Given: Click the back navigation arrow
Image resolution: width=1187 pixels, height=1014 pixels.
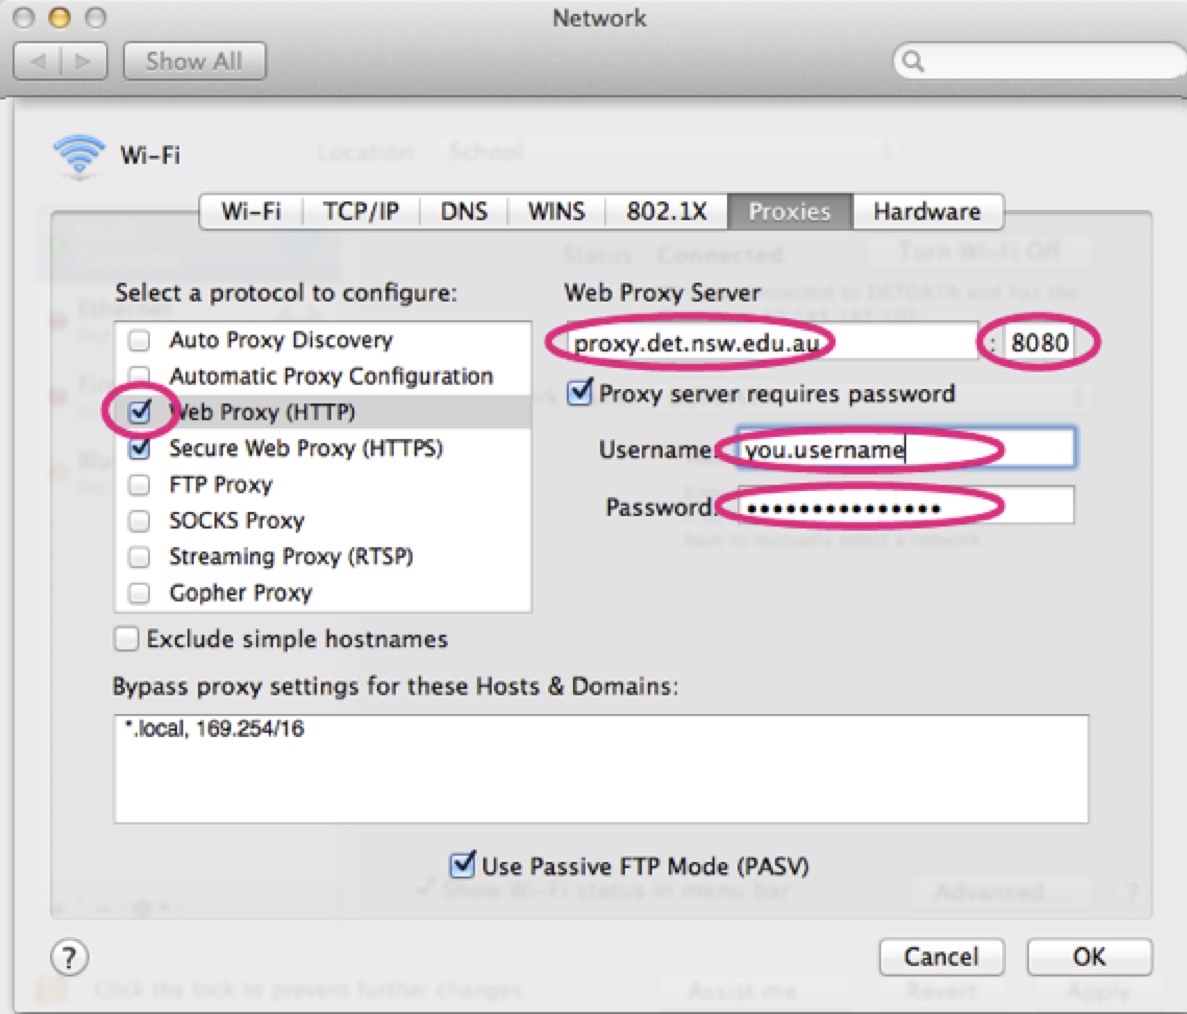Looking at the screenshot, I should coord(37,61).
